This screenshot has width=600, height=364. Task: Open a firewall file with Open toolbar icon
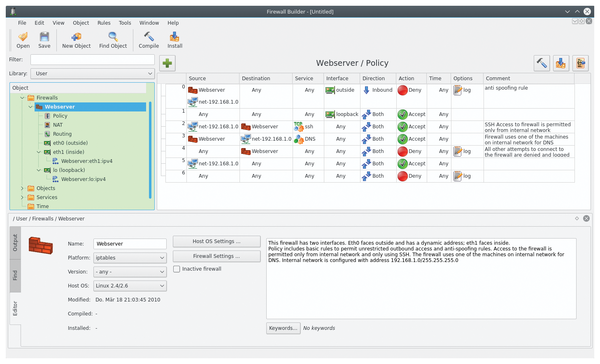click(23, 40)
